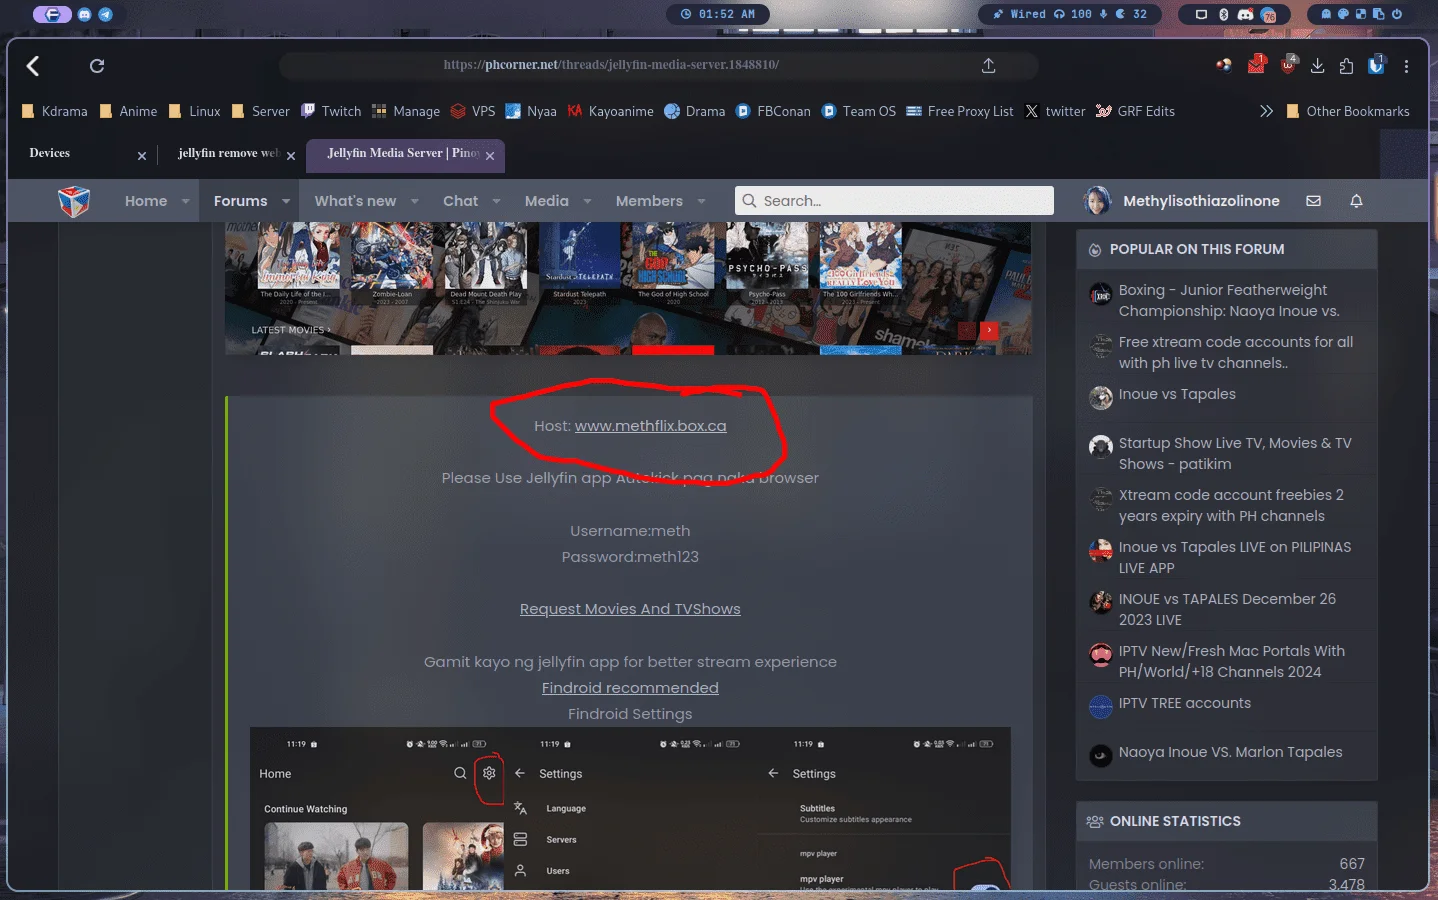Open the downloads icon in browser toolbar
The height and width of the screenshot is (900, 1438).
(1318, 66)
